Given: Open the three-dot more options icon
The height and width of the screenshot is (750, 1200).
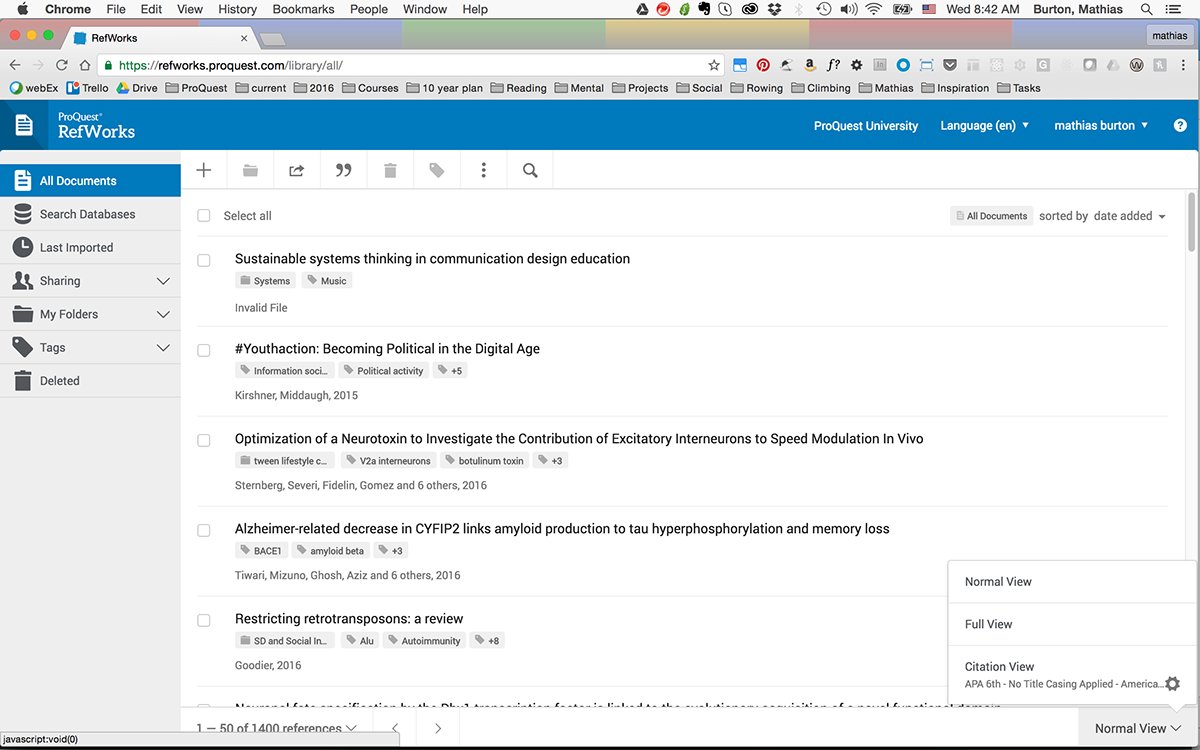Looking at the screenshot, I should [484, 171].
